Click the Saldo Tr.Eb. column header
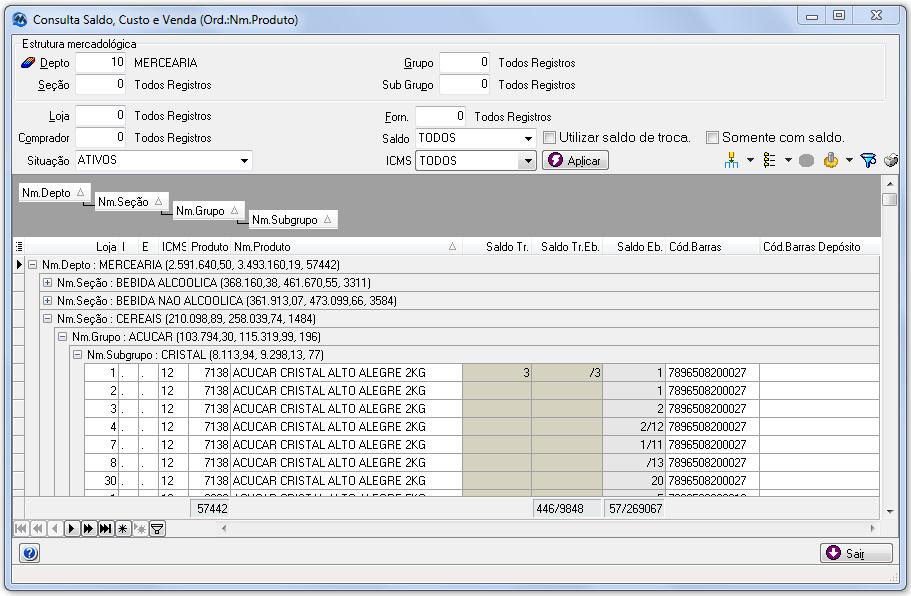This screenshot has width=911, height=596. point(566,247)
